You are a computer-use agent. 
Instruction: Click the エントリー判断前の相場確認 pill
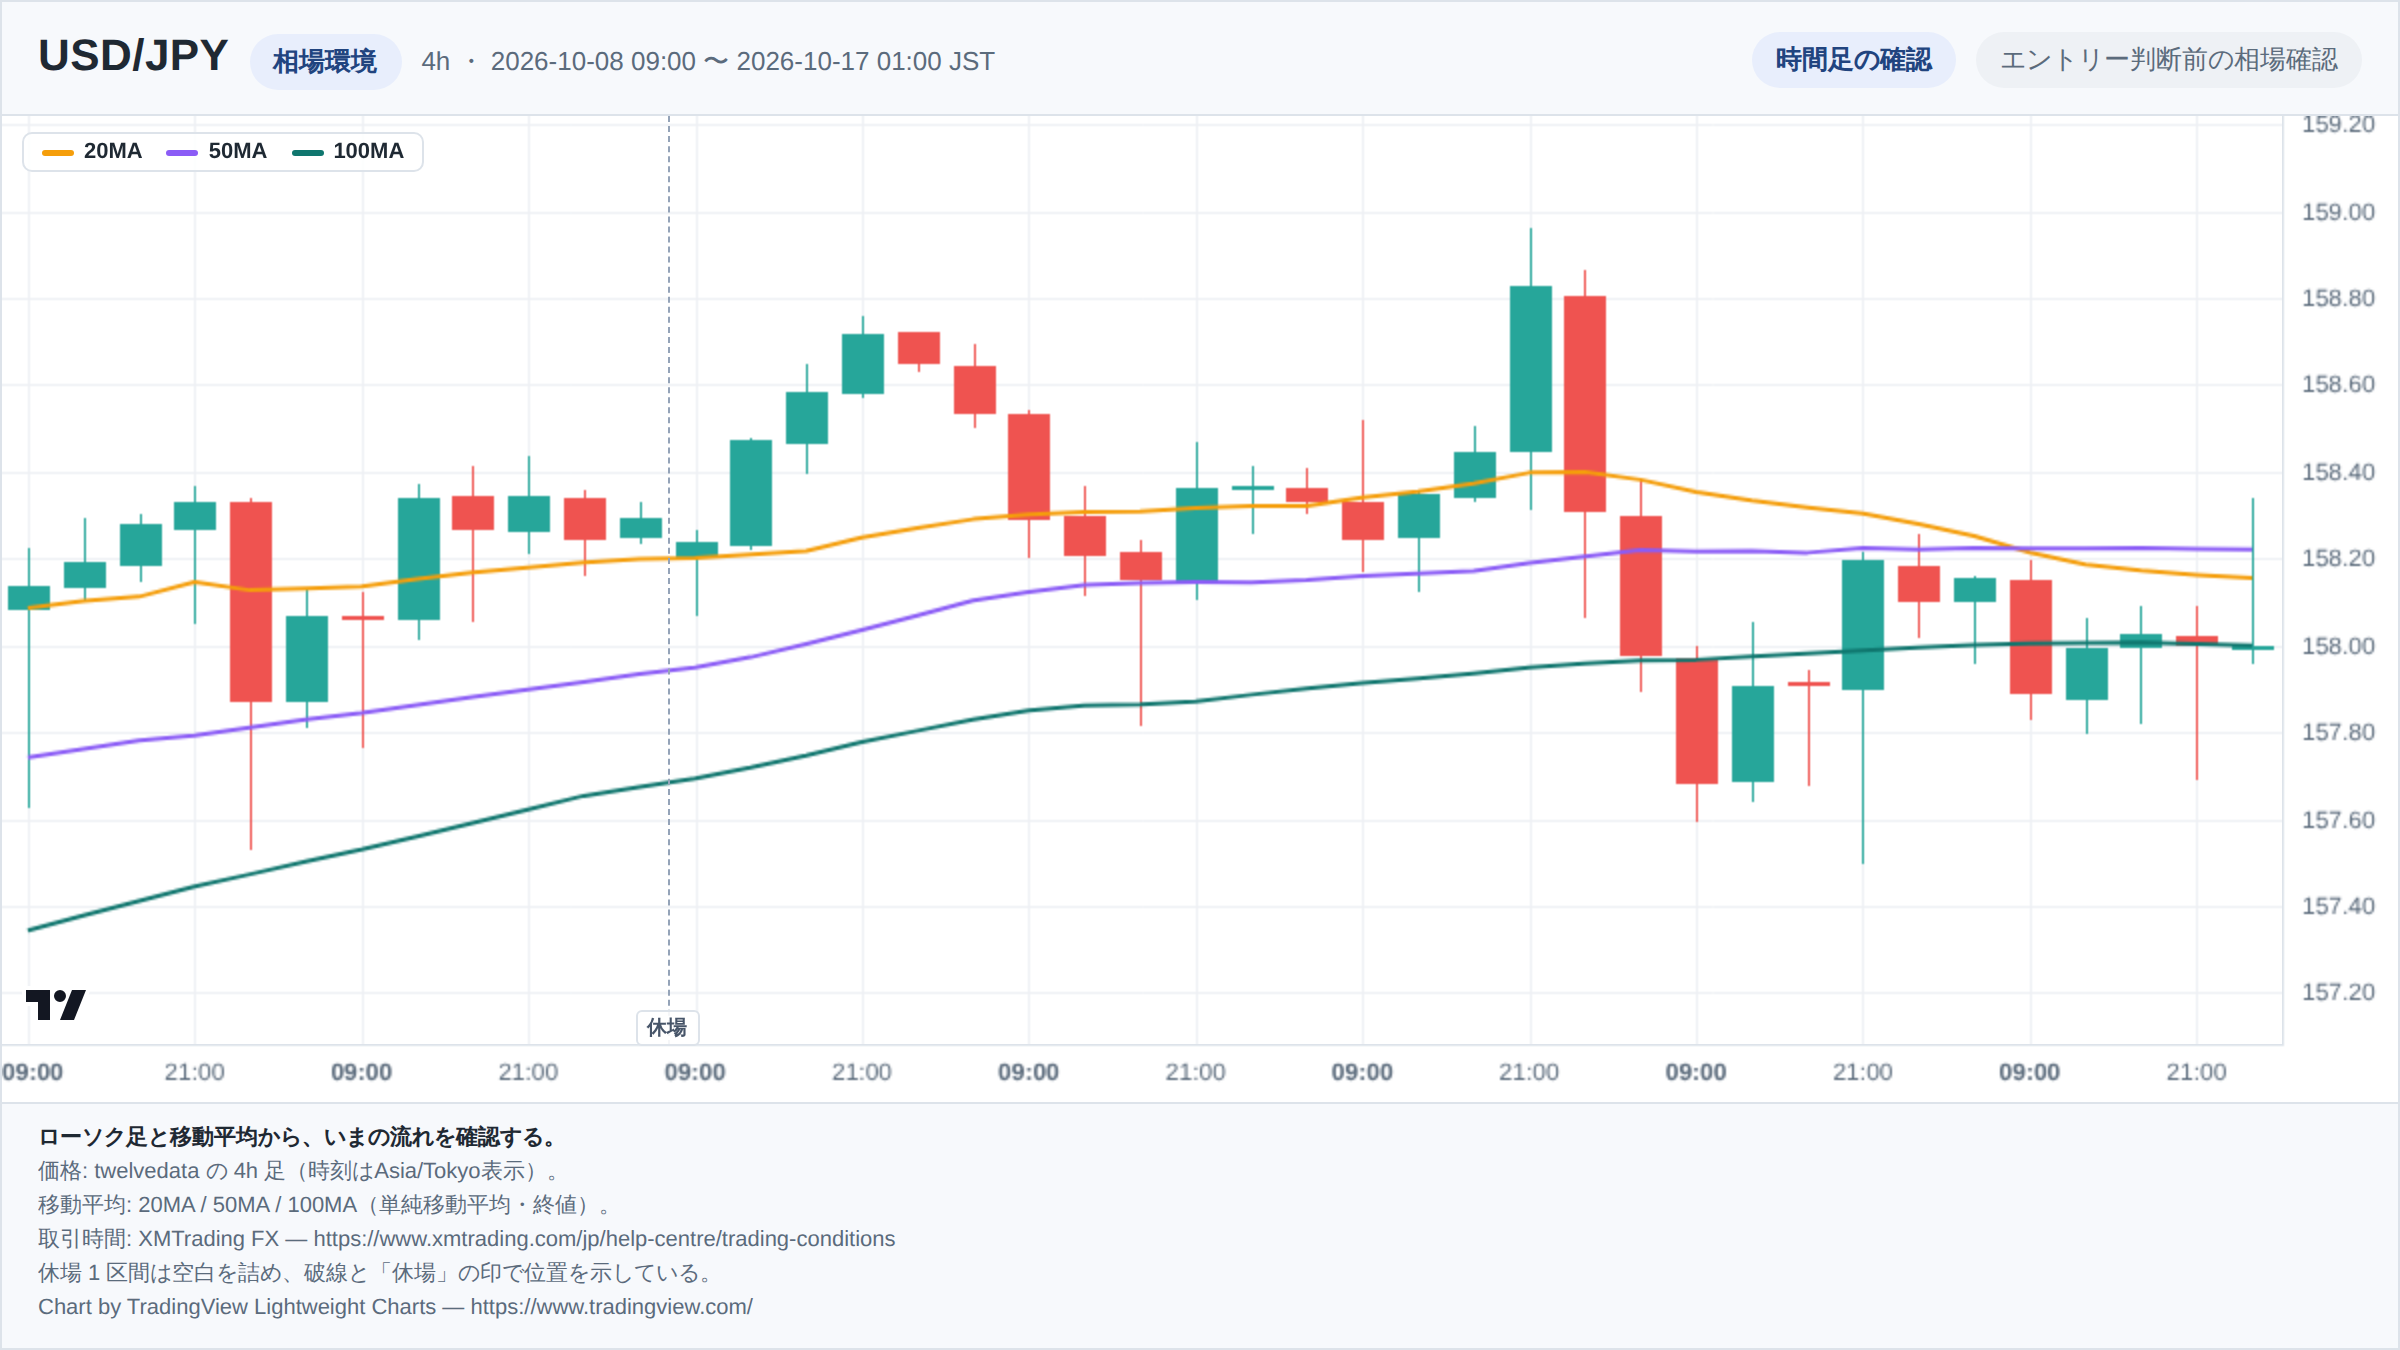(x=2168, y=60)
